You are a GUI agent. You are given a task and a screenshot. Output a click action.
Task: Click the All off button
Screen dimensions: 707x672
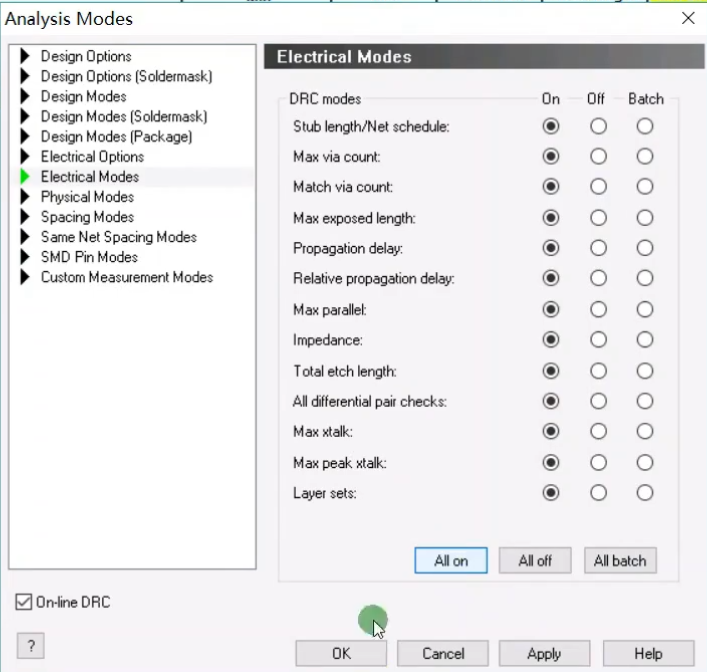coord(535,561)
